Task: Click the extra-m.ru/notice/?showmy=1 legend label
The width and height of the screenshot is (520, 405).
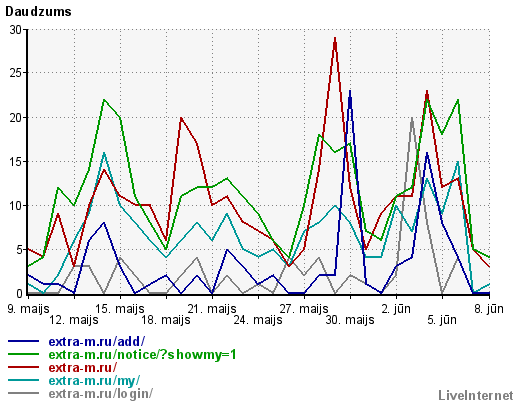Action: tap(142, 354)
